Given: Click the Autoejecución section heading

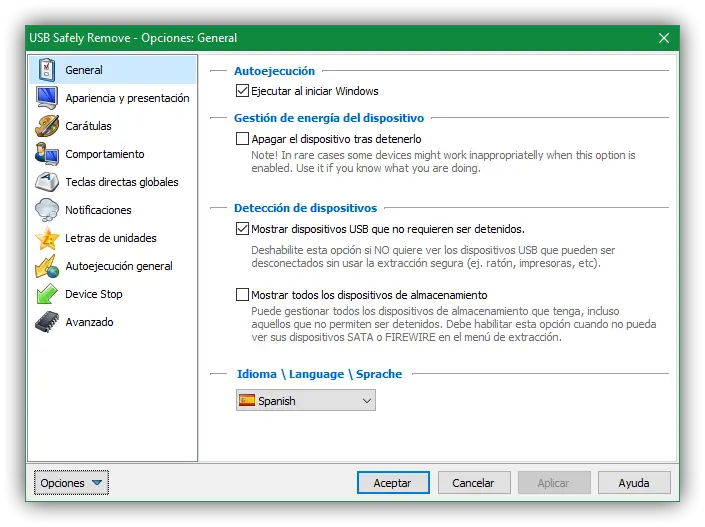Looking at the screenshot, I should (274, 71).
